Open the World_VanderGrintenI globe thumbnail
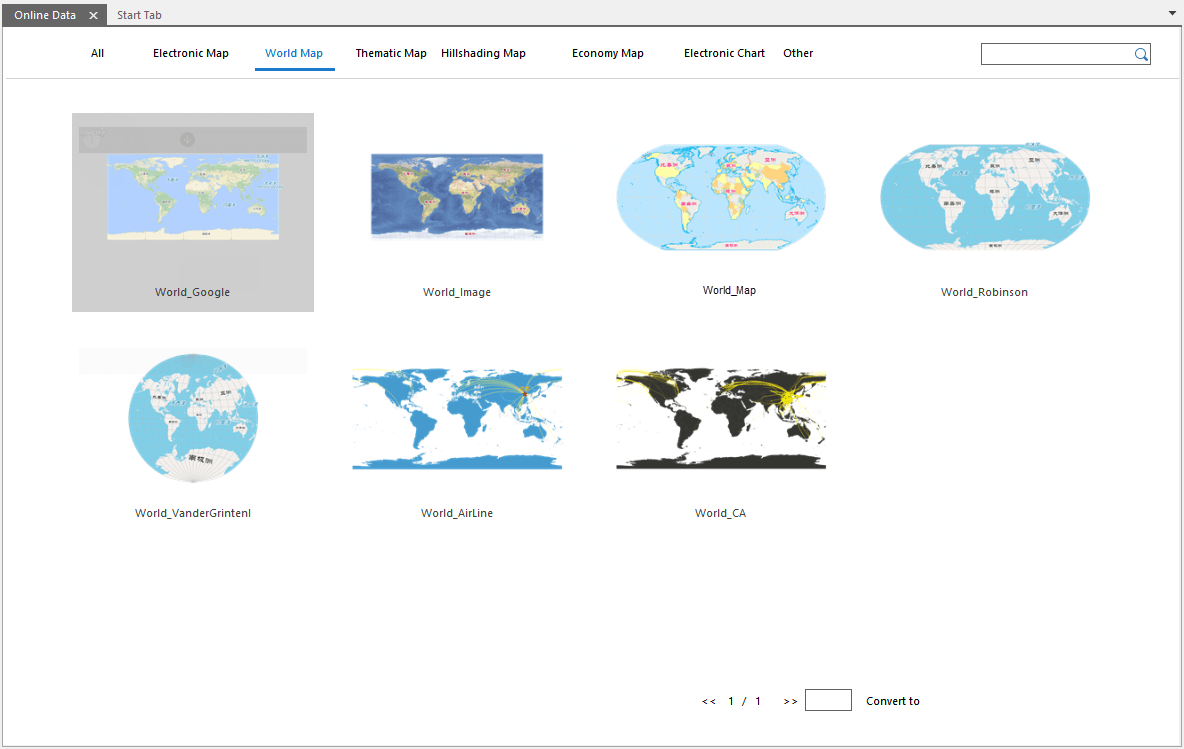Viewport: 1184px width, 749px height. coord(193,418)
